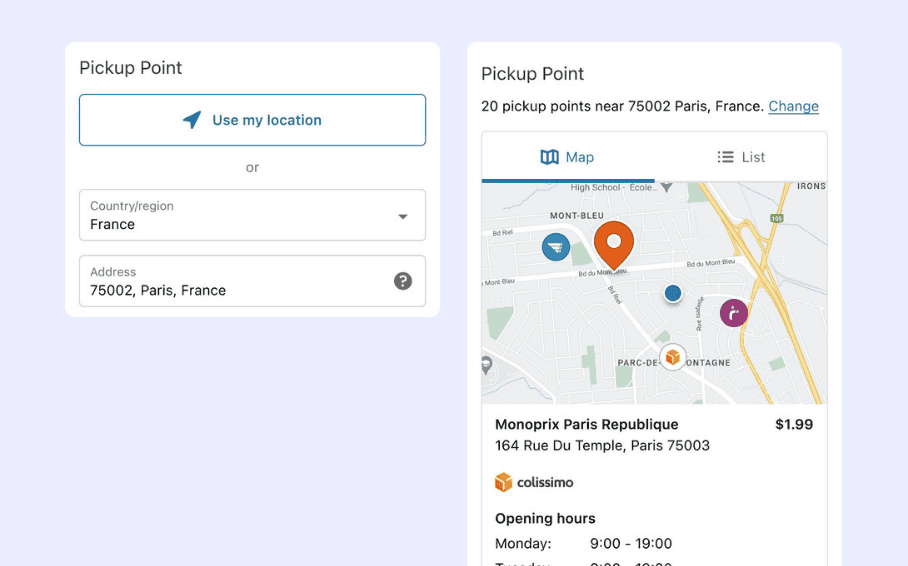Select the Colissimo box marker on map
The width and height of the screenshot is (908, 566).
click(x=673, y=357)
